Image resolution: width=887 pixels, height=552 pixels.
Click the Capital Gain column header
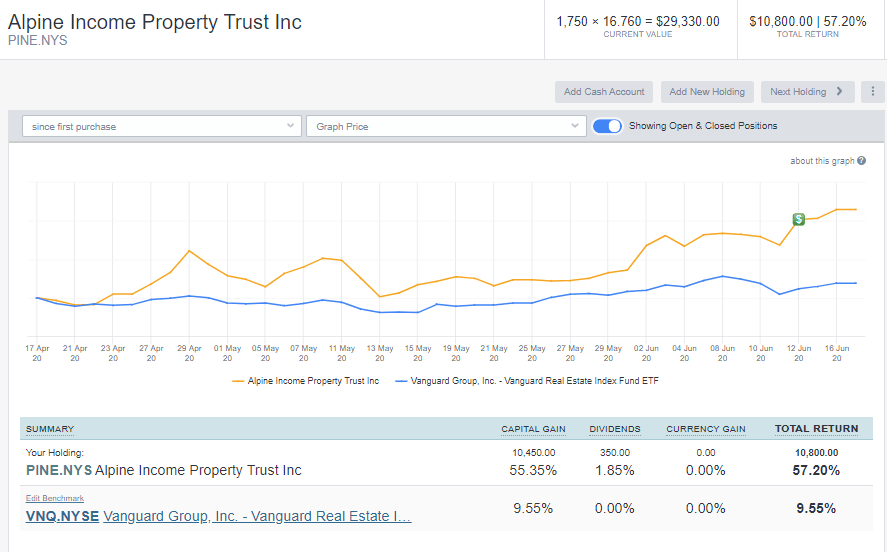point(533,429)
